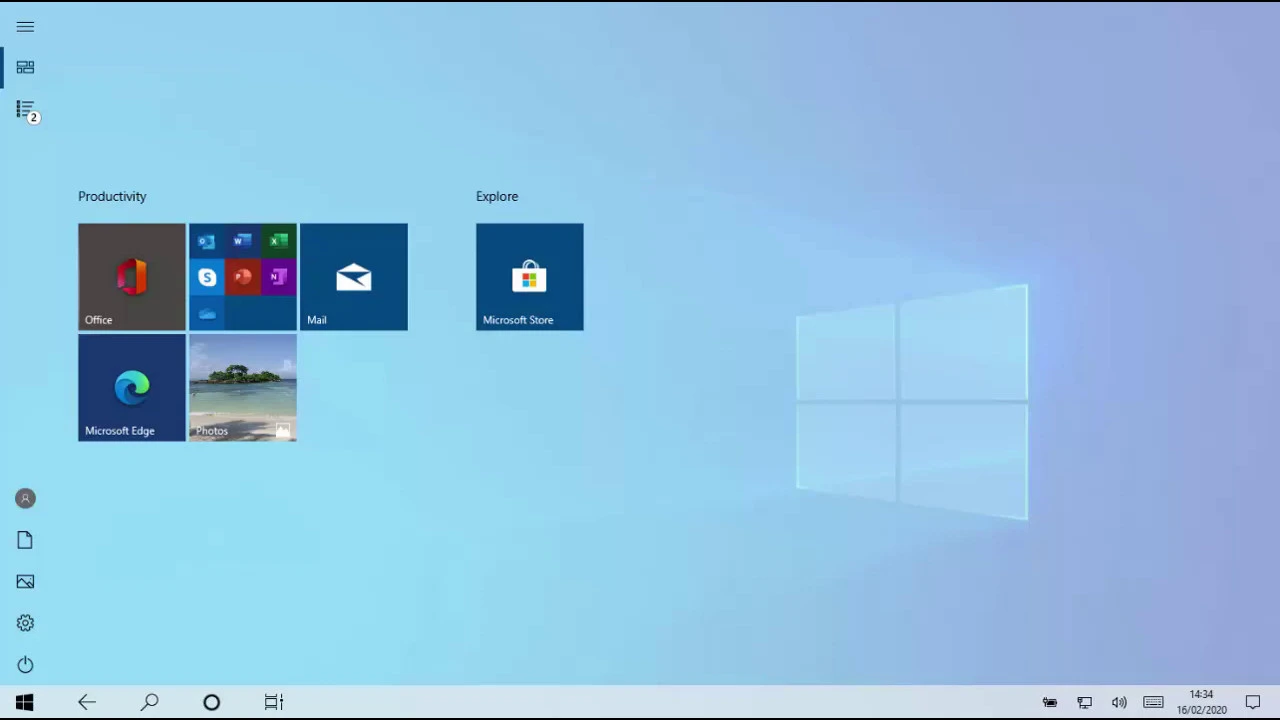The image size is (1280, 720).
Task: Launch the Office tile
Action: 132,277
